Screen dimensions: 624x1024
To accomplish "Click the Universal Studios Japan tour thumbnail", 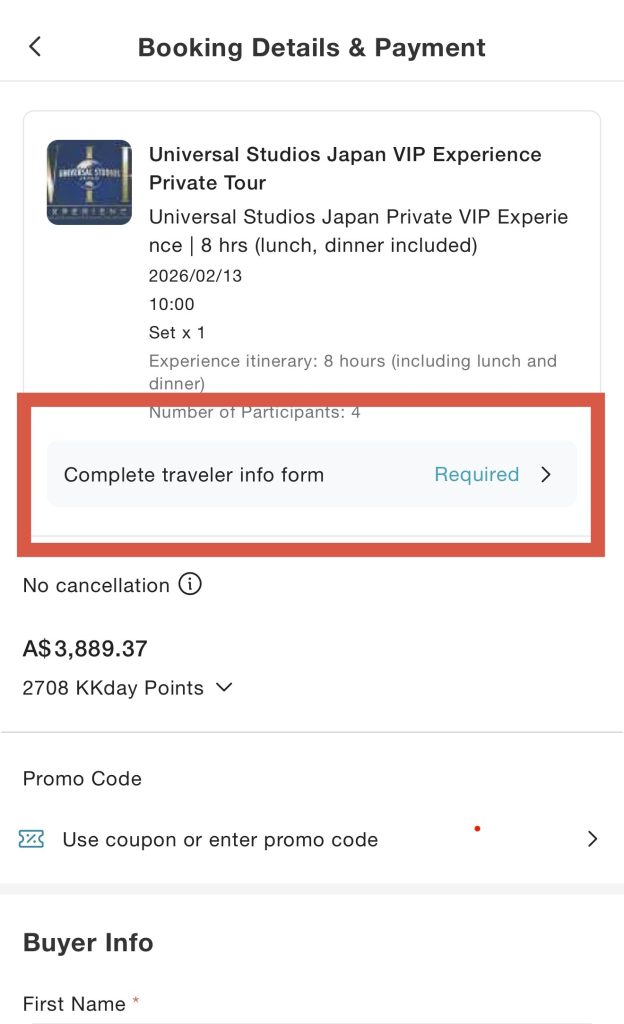I will point(88,182).
